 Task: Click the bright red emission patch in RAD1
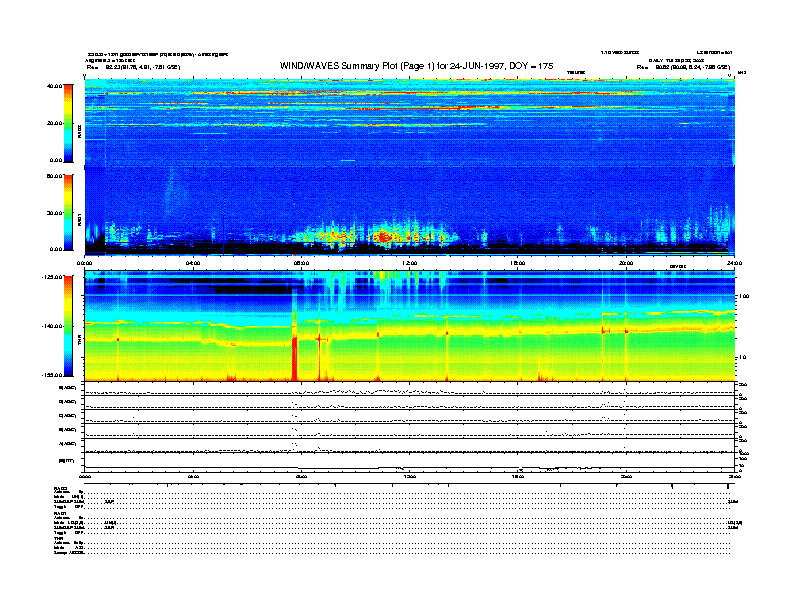click(384, 236)
